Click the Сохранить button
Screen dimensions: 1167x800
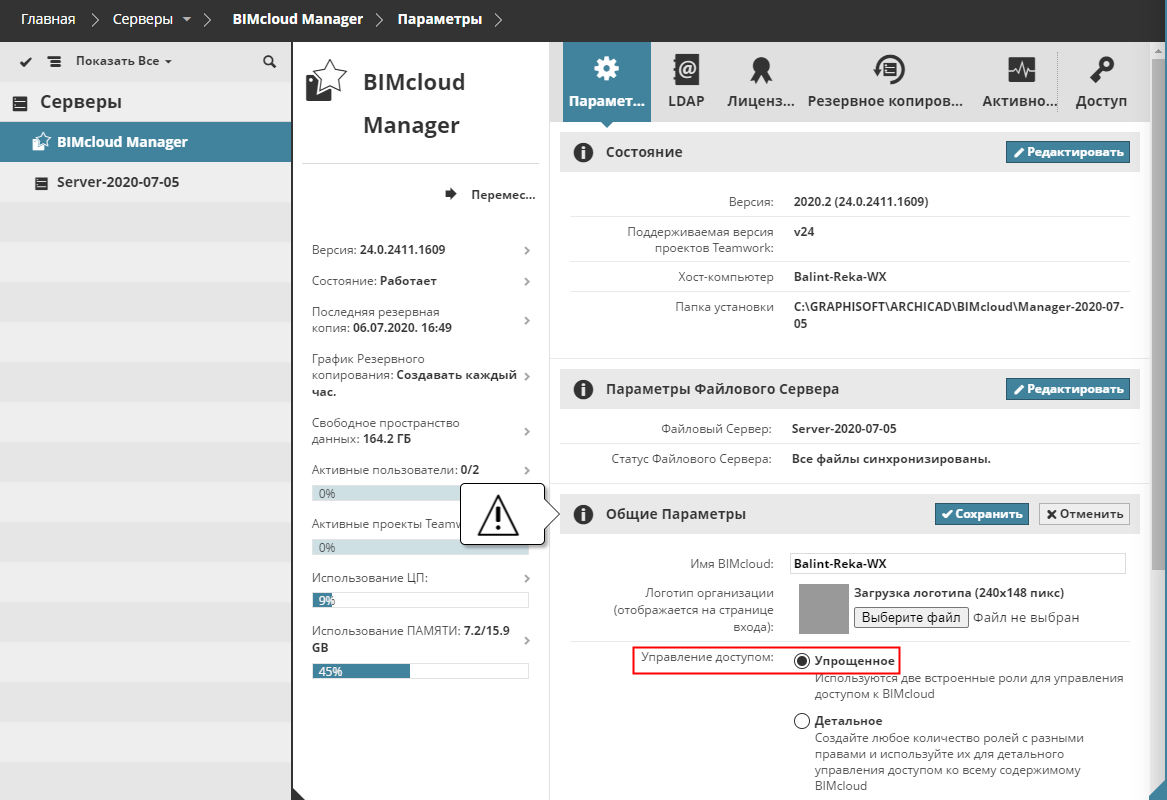982,514
